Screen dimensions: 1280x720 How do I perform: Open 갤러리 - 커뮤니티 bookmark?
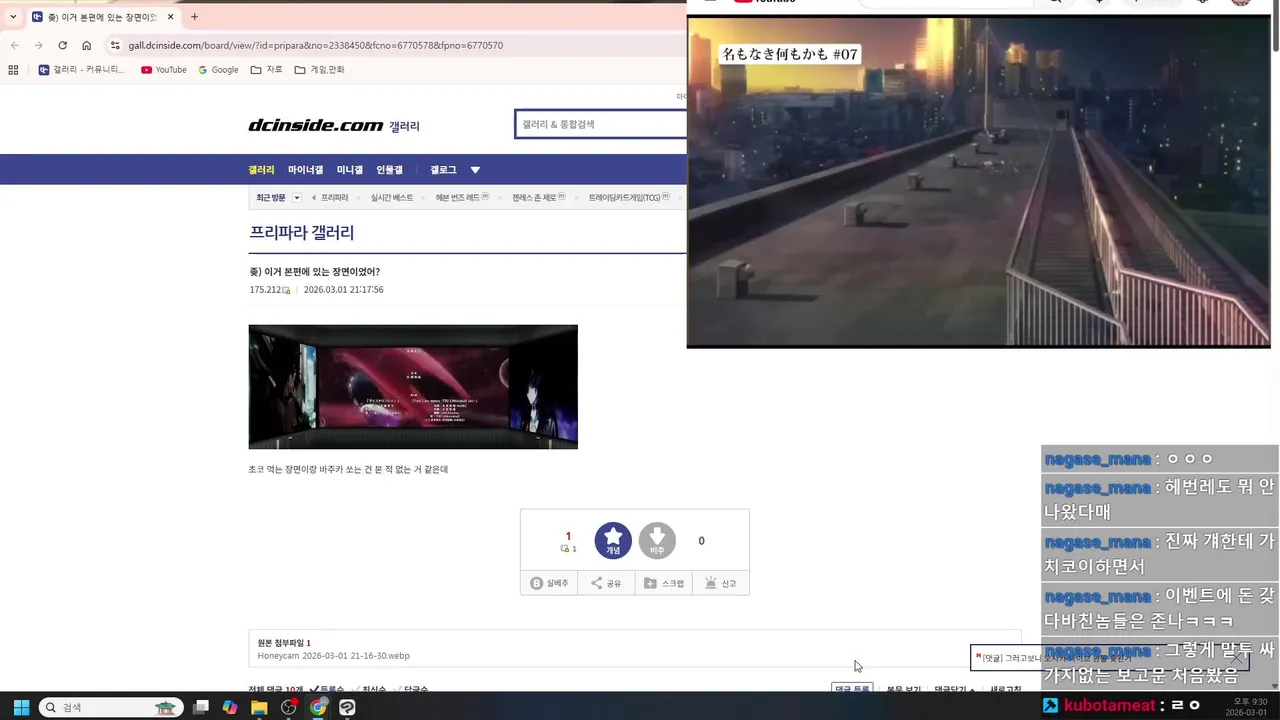(81, 70)
